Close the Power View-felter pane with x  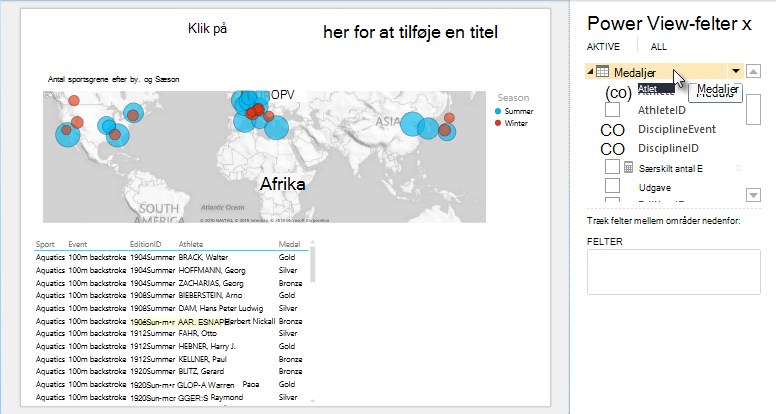click(x=746, y=24)
